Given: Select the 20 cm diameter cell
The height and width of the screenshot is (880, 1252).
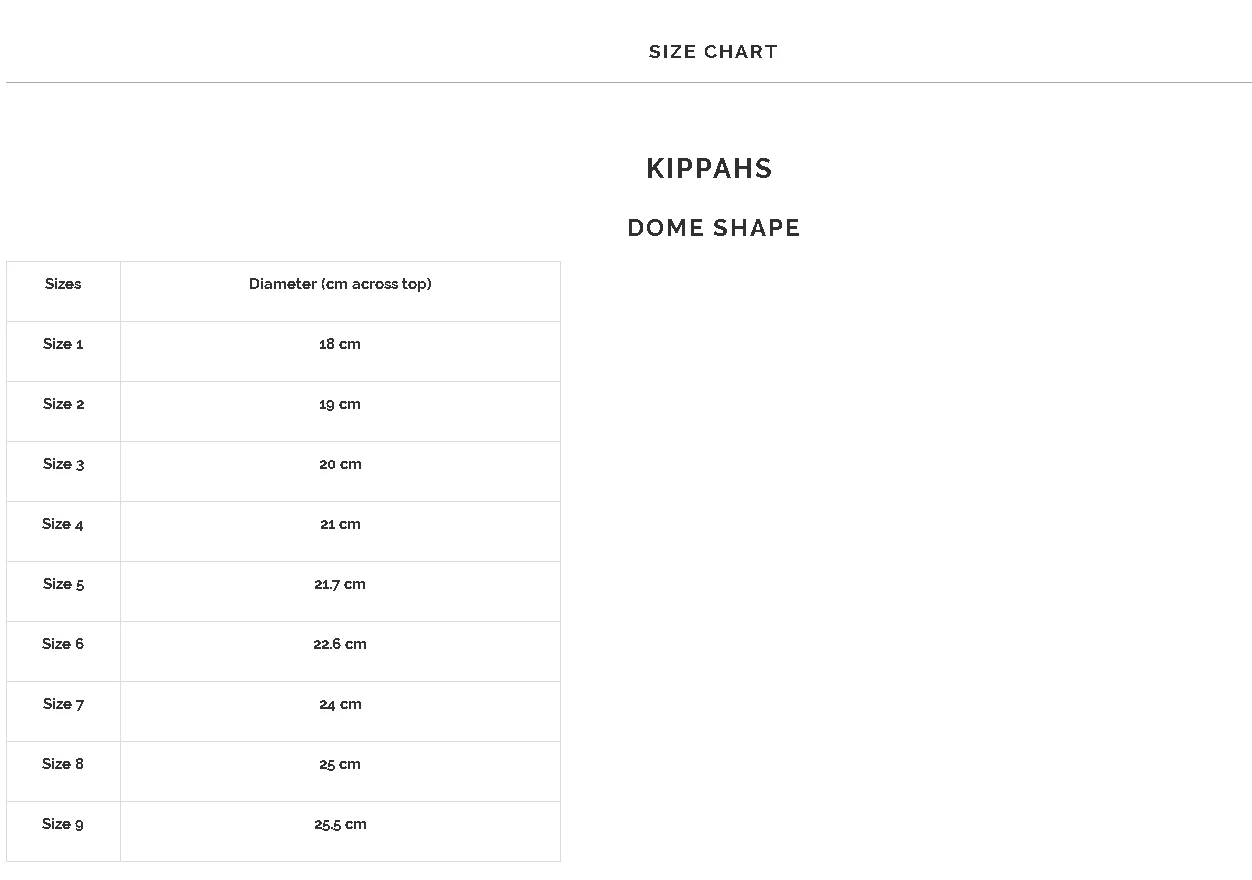Looking at the screenshot, I should (340, 464).
